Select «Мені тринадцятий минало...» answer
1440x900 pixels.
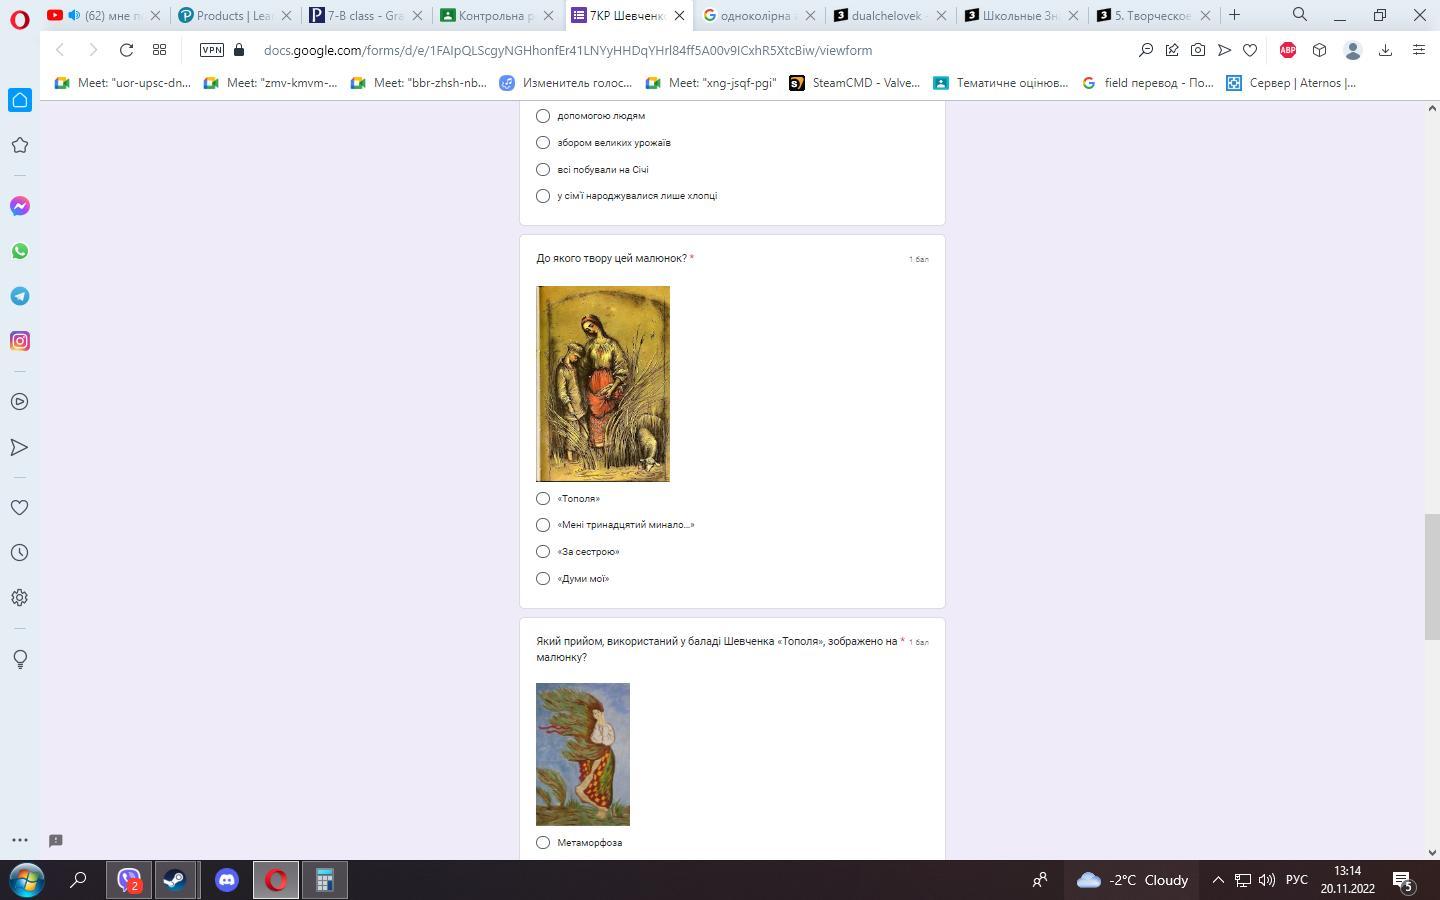click(543, 525)
